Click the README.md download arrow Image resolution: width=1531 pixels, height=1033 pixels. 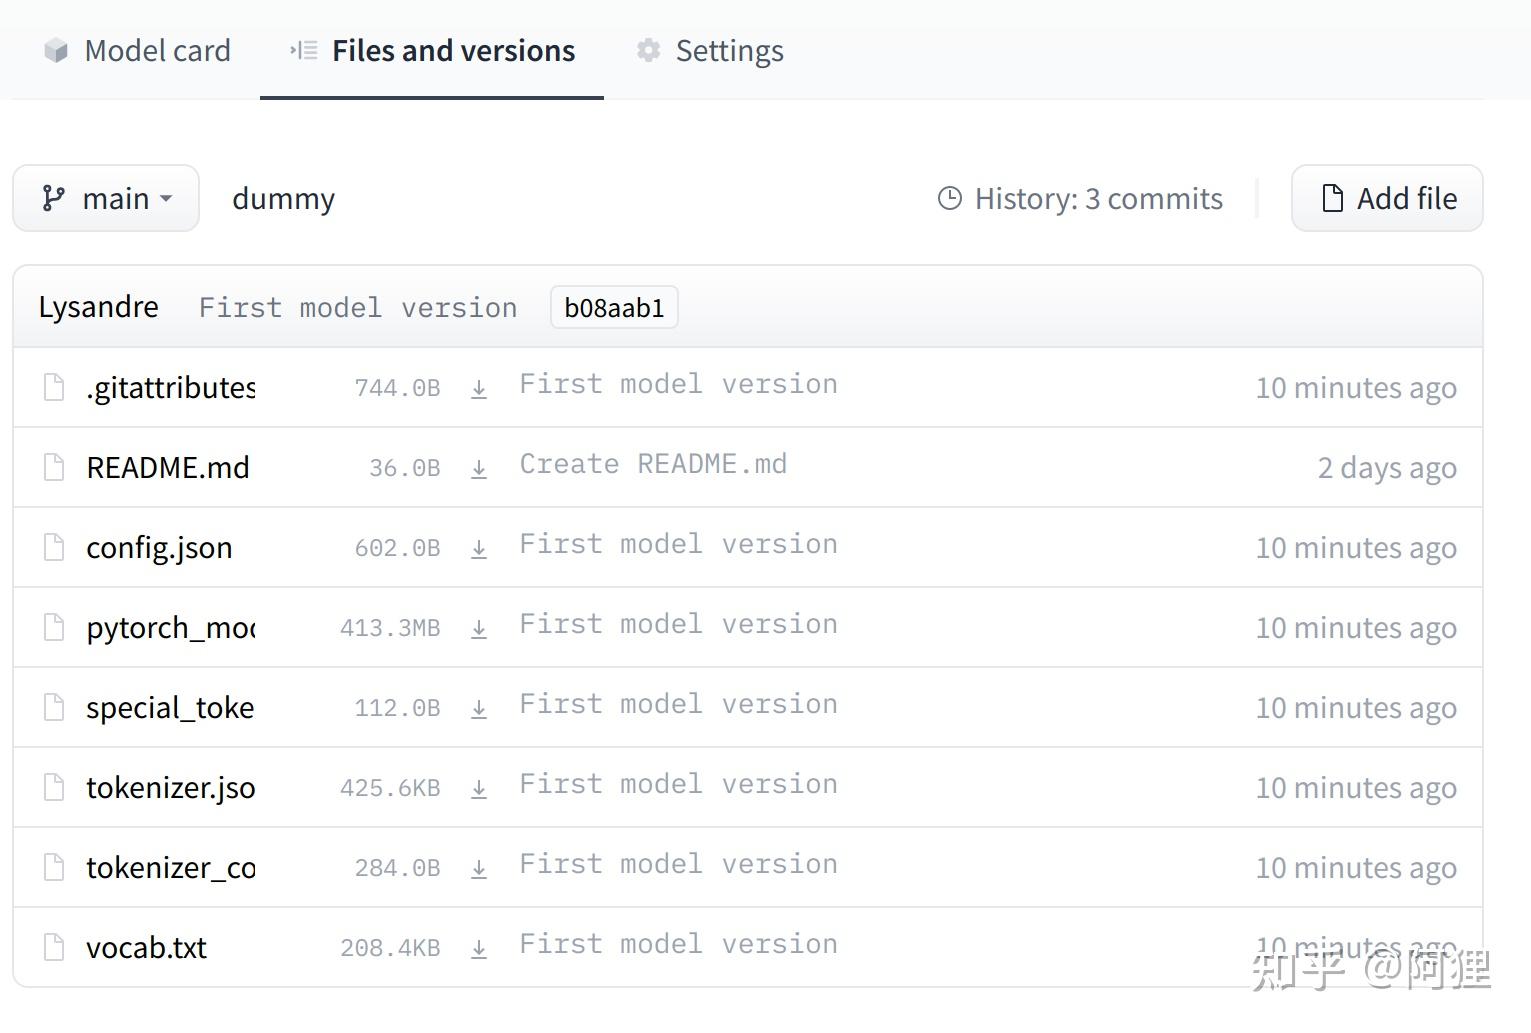point(479,469)
